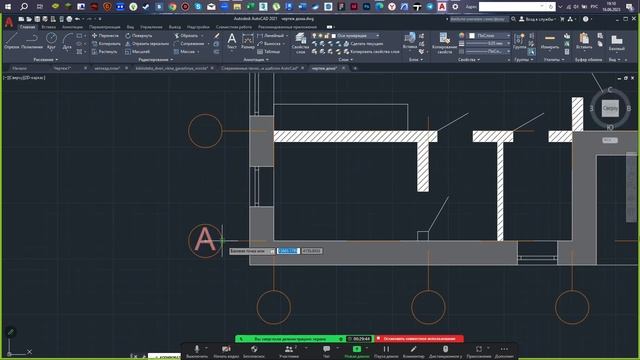Switch to the Начало document tab
The width and height of the screenshot is (640, 360).
[20, 68]
